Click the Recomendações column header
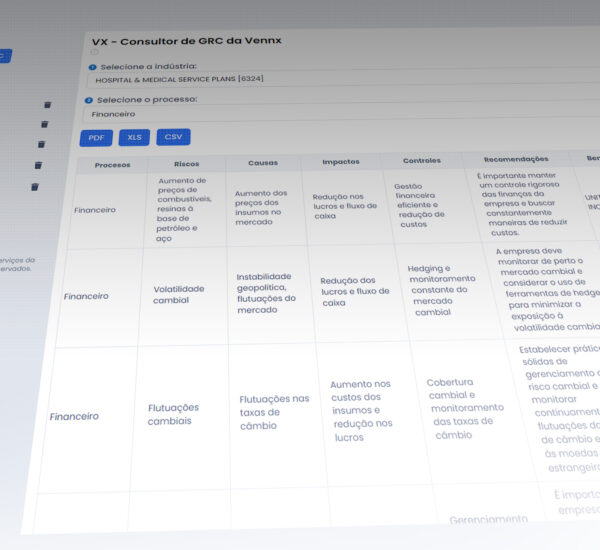The width and height of the screenshot is (600, 550). 516,159
